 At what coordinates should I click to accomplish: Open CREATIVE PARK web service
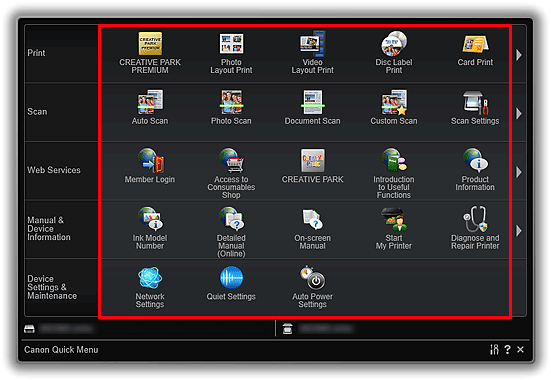312,166
